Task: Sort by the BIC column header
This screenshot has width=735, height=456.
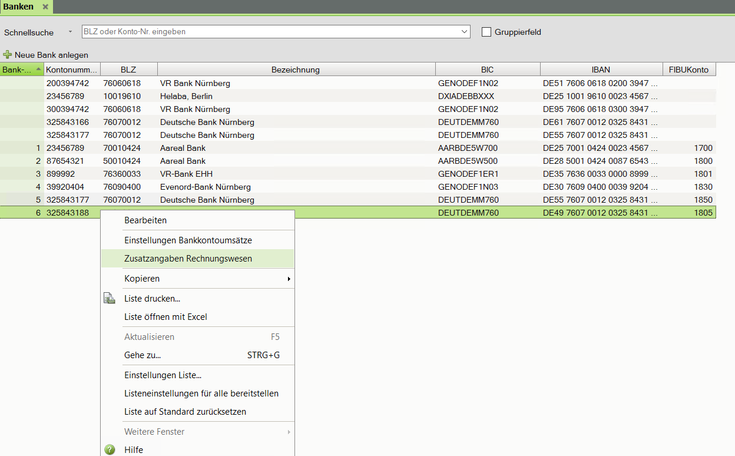Action: (488, 69)
